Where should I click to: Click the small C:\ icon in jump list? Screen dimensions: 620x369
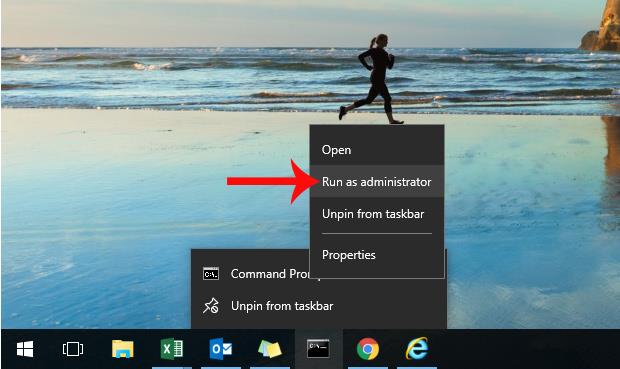tap(211, 274)
